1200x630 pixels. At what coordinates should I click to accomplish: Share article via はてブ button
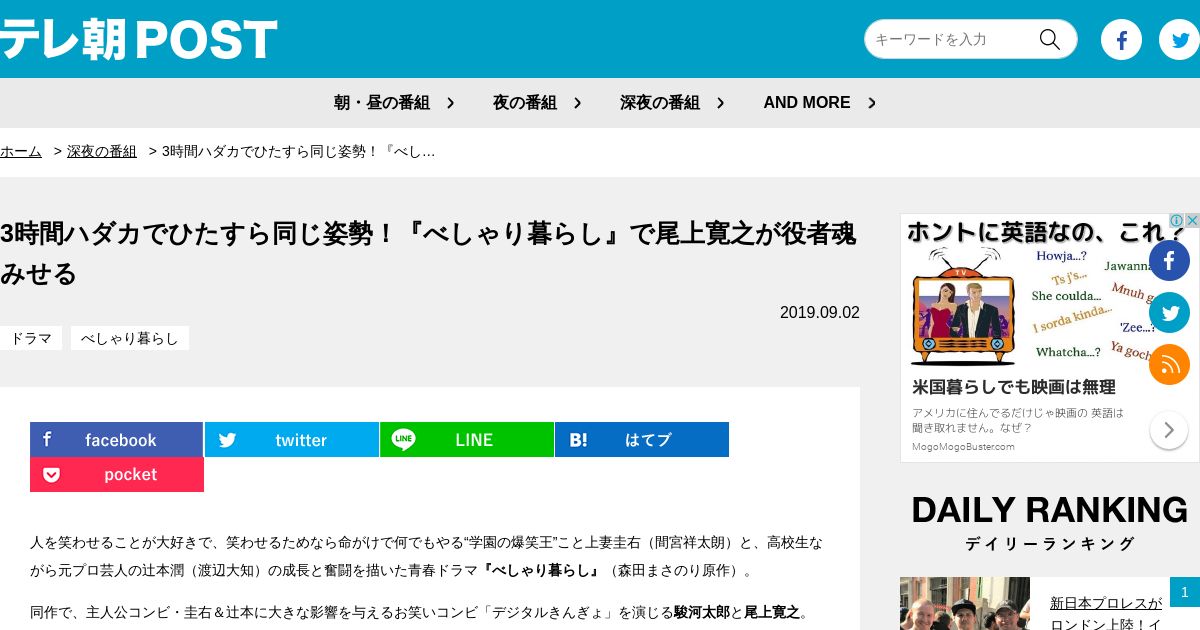[x=642, y=440]
